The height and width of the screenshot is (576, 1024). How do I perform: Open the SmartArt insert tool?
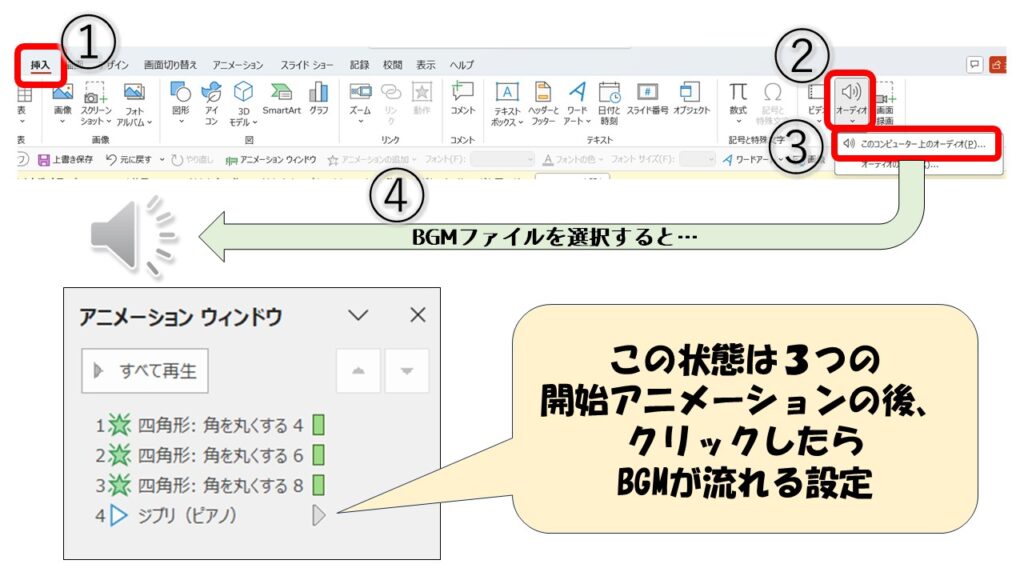[282, 98]
